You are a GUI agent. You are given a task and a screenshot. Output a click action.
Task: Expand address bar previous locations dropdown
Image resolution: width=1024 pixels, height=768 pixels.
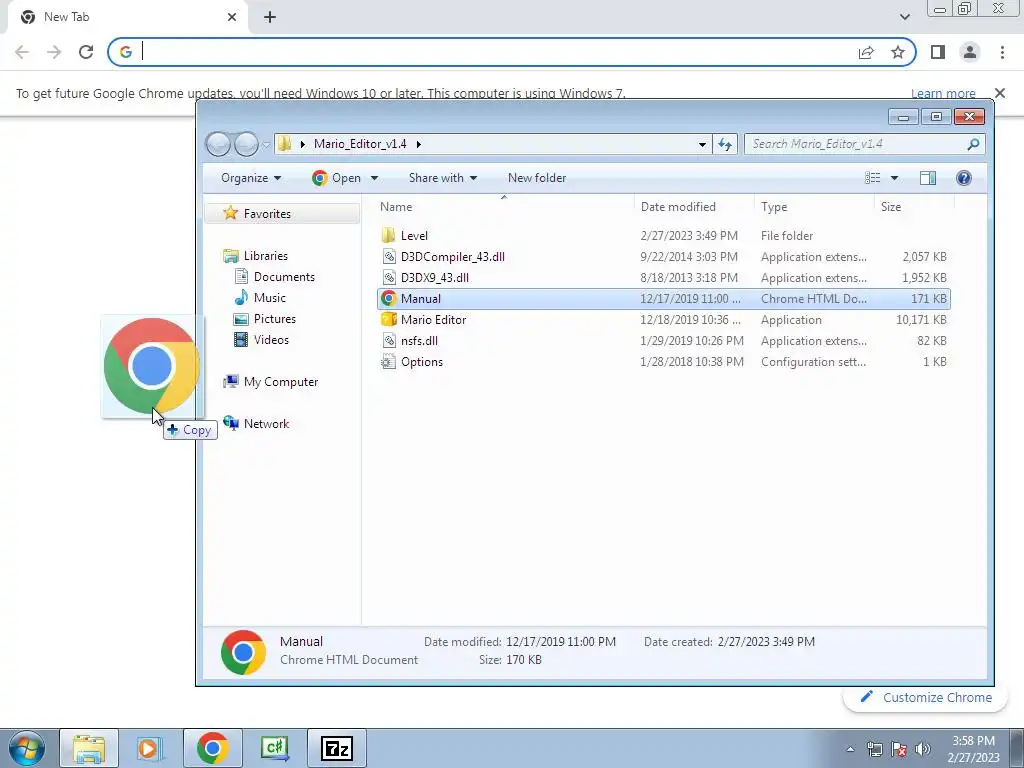[x=702, y=144]
